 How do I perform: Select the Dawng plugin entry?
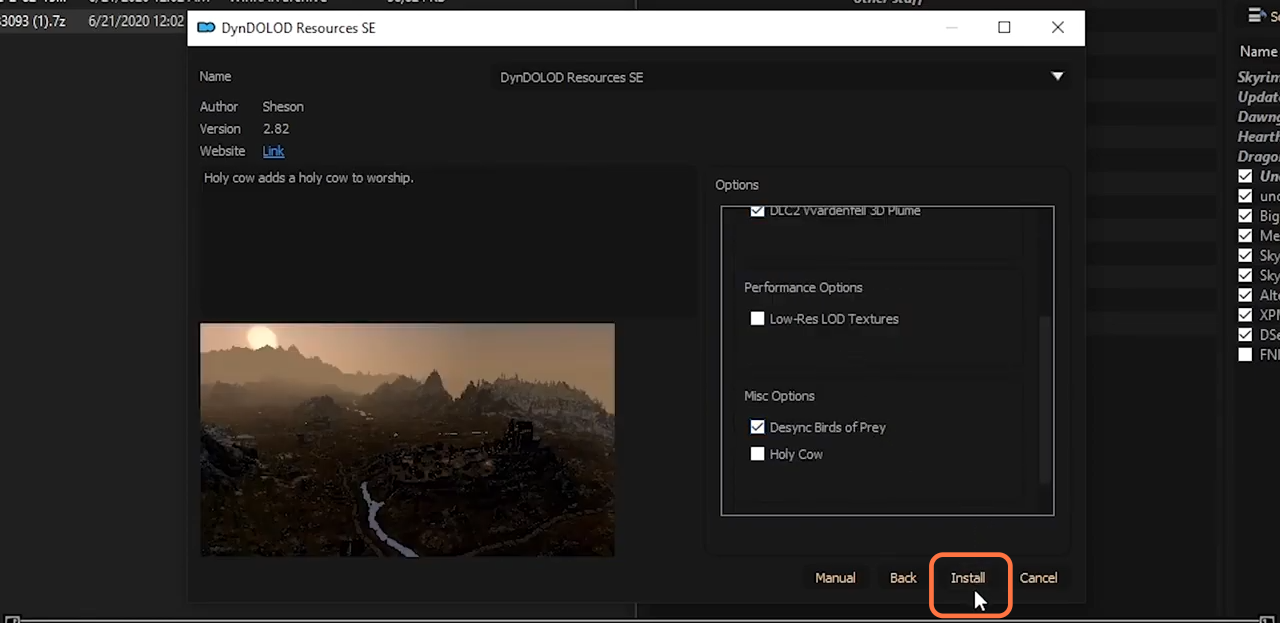[x=1258, y=117]
